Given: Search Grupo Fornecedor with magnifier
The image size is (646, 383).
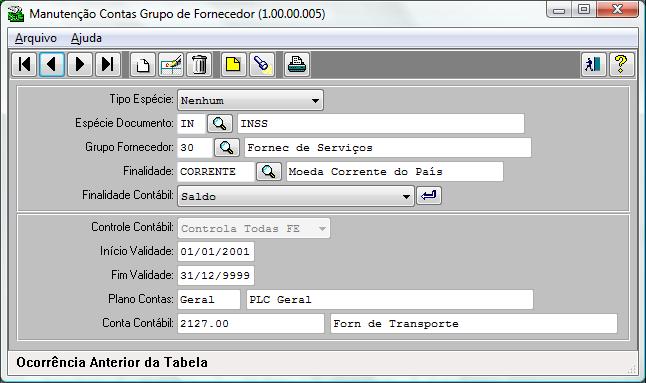Looking at the screenshot, I should (227, 147).
